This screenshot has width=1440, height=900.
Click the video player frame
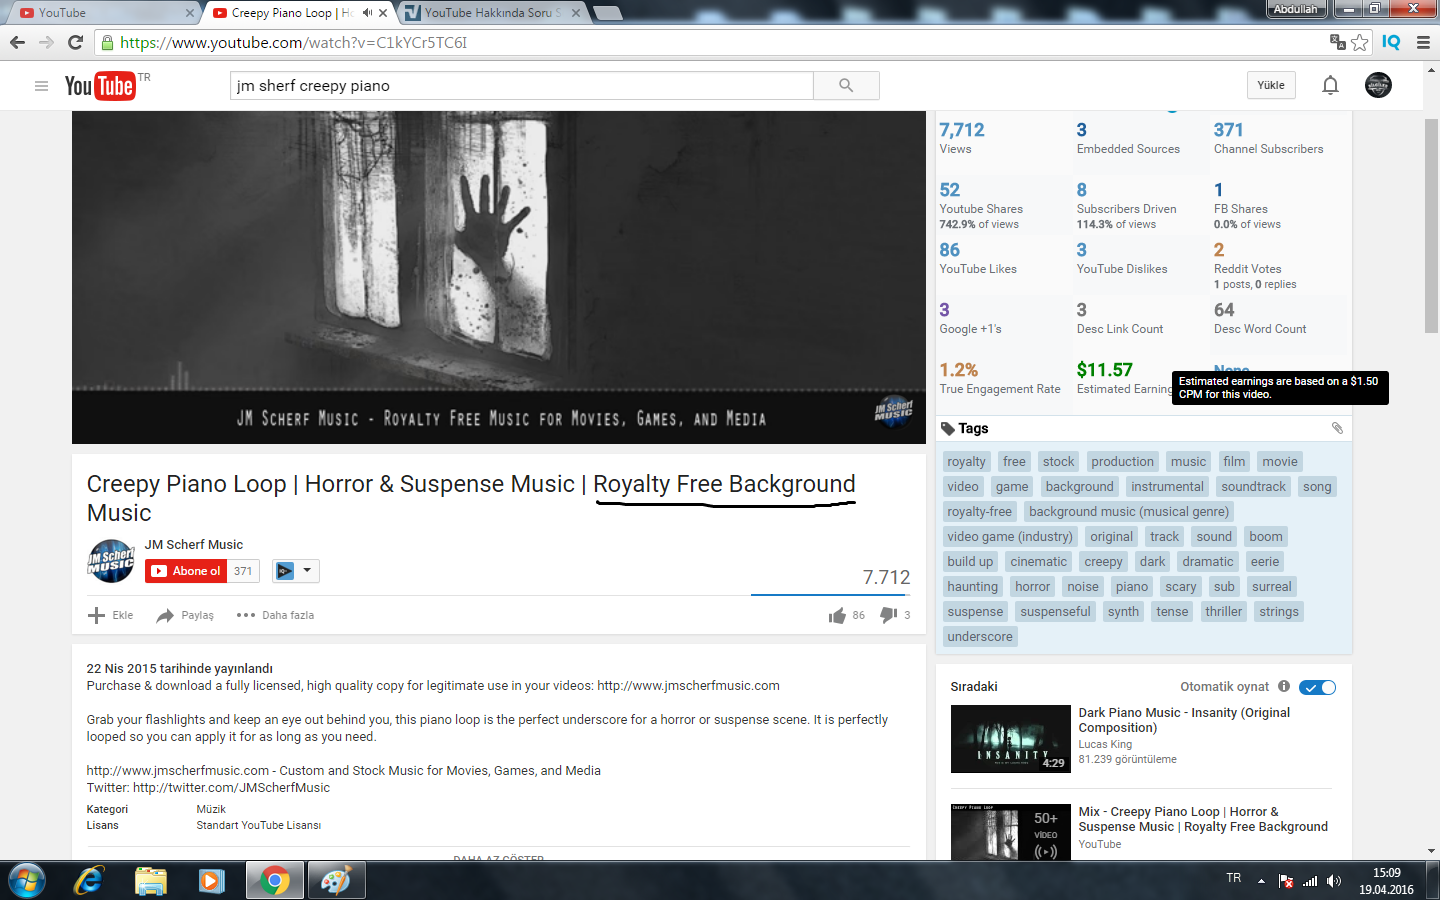coord(499,277)
